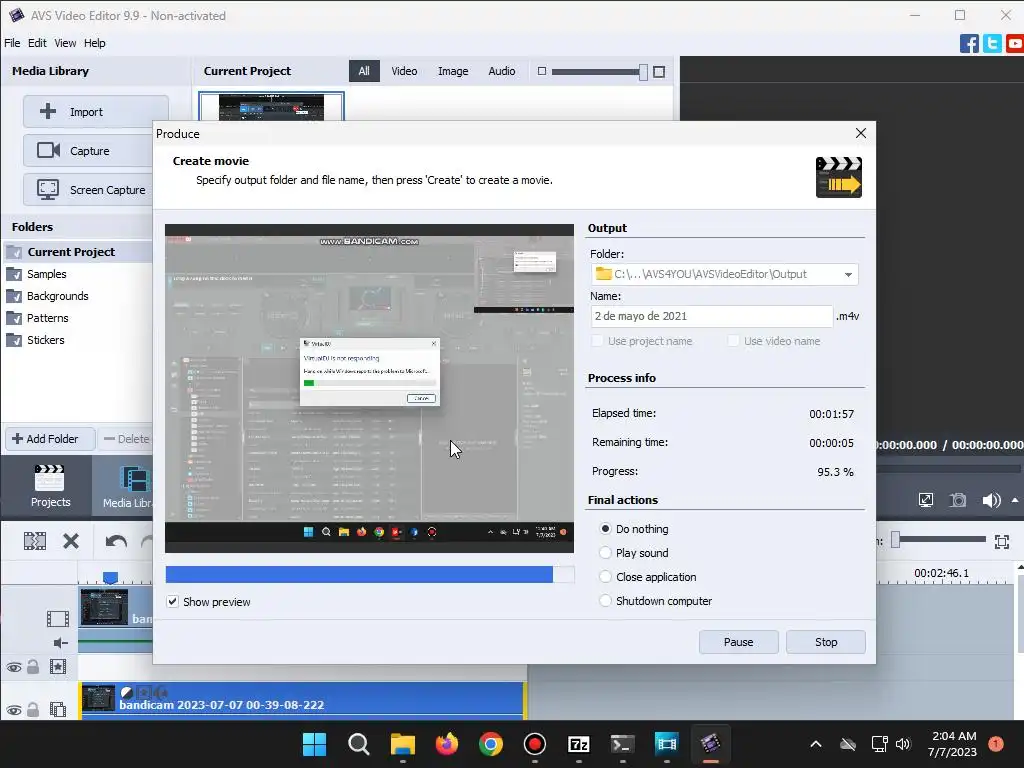Open Bandicam recorder from taskbar

(x=535, y=744)
